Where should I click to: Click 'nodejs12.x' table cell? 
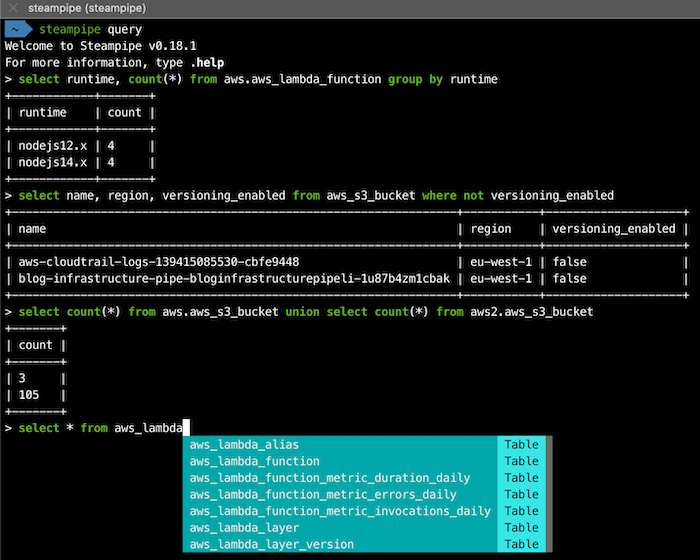tap(53, 146)
